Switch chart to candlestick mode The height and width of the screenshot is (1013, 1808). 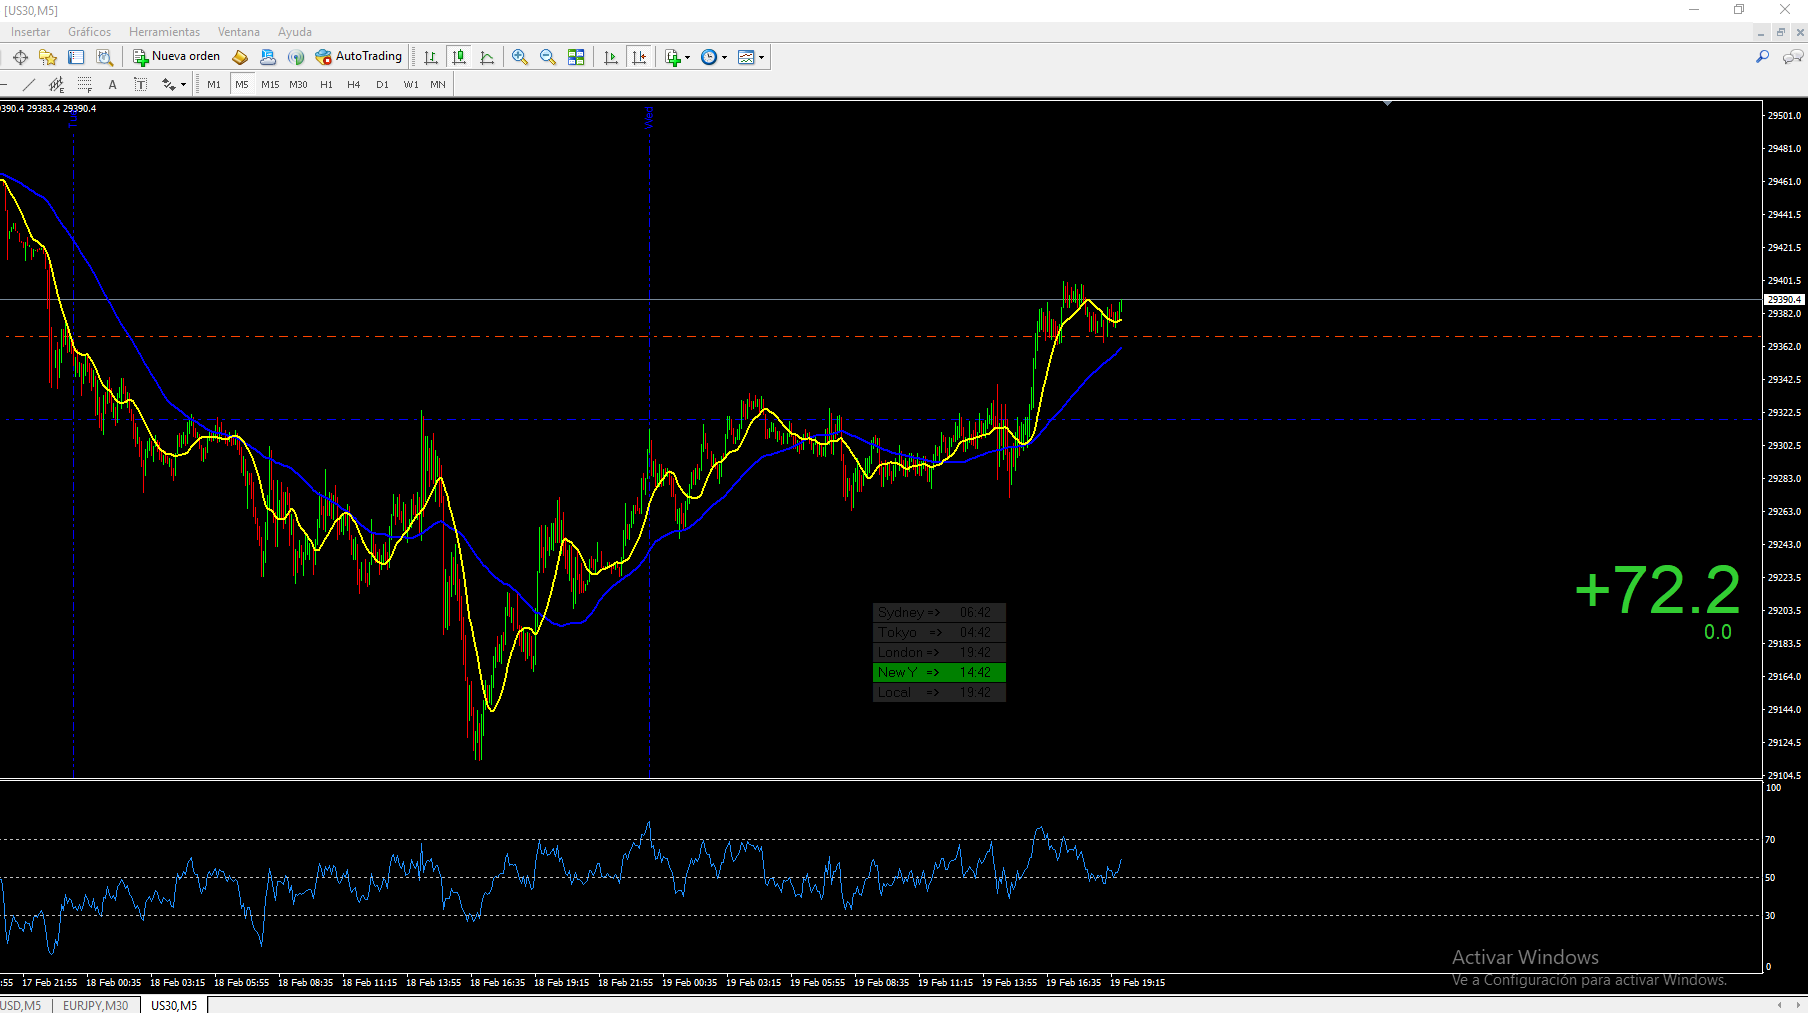(459, 57)
